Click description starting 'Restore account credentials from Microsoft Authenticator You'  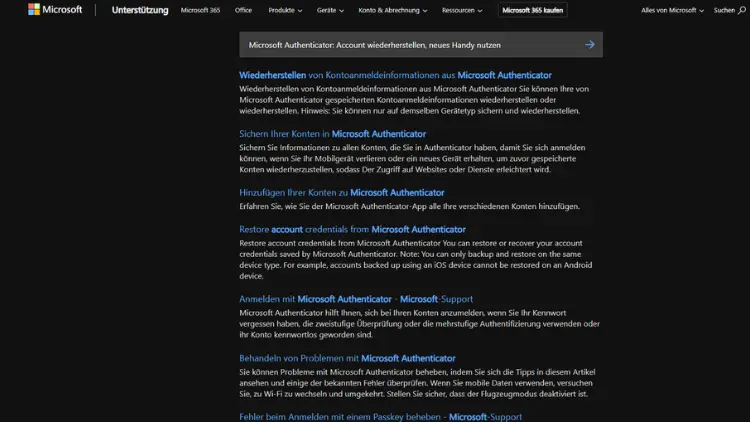point(416,259)
